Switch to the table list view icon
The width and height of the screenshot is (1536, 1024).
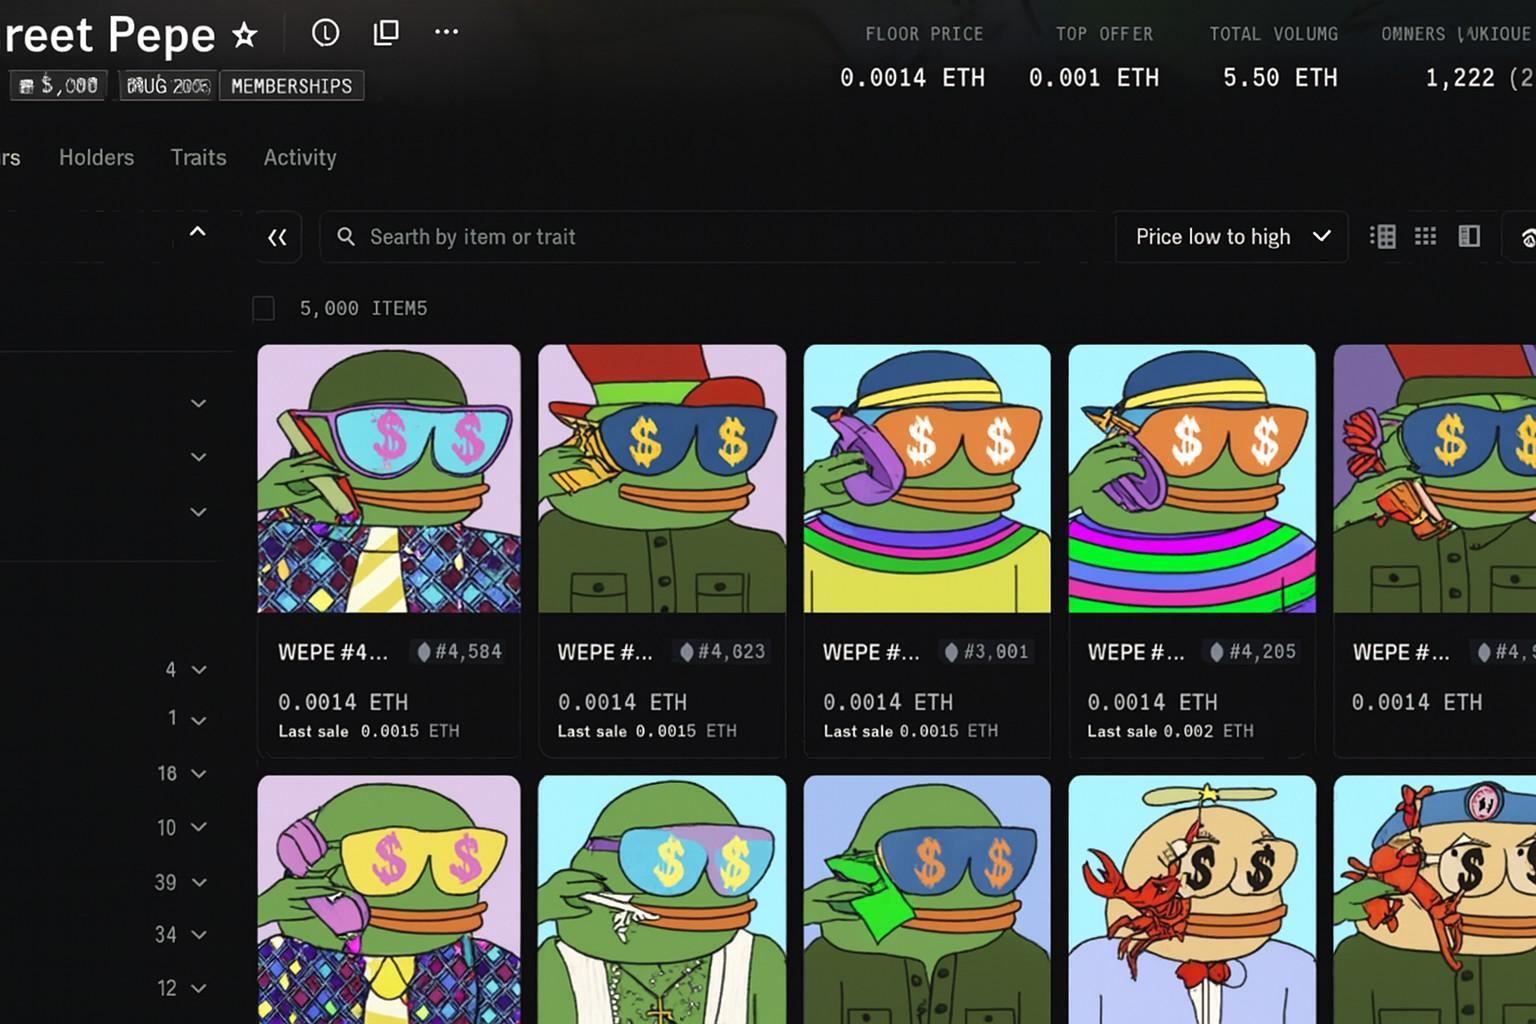pos(1383,236)
